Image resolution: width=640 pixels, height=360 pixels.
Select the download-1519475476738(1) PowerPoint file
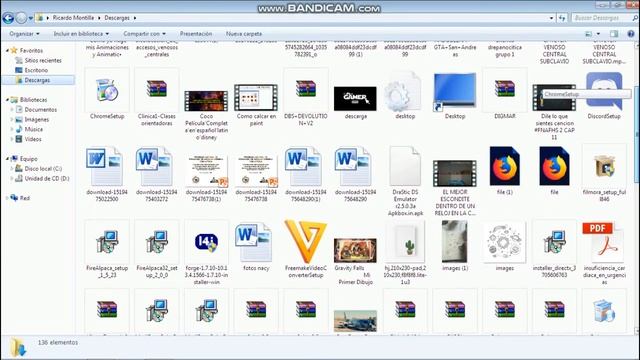[x=206, y=171]
